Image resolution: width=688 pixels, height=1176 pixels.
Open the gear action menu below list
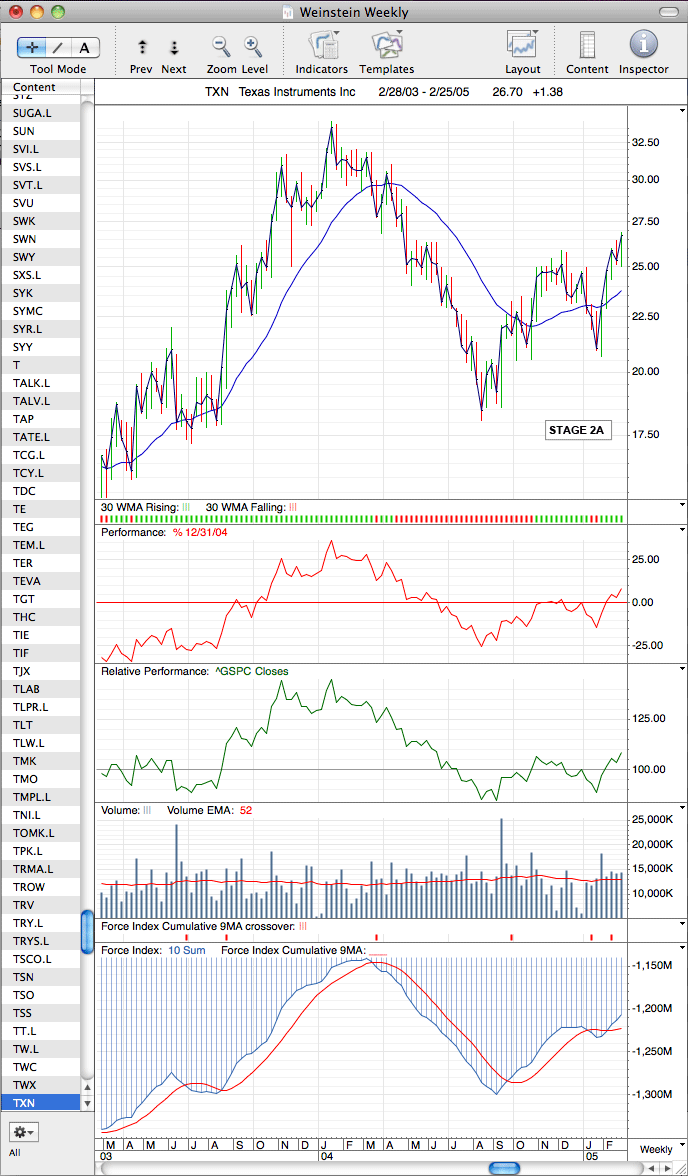25,1130
